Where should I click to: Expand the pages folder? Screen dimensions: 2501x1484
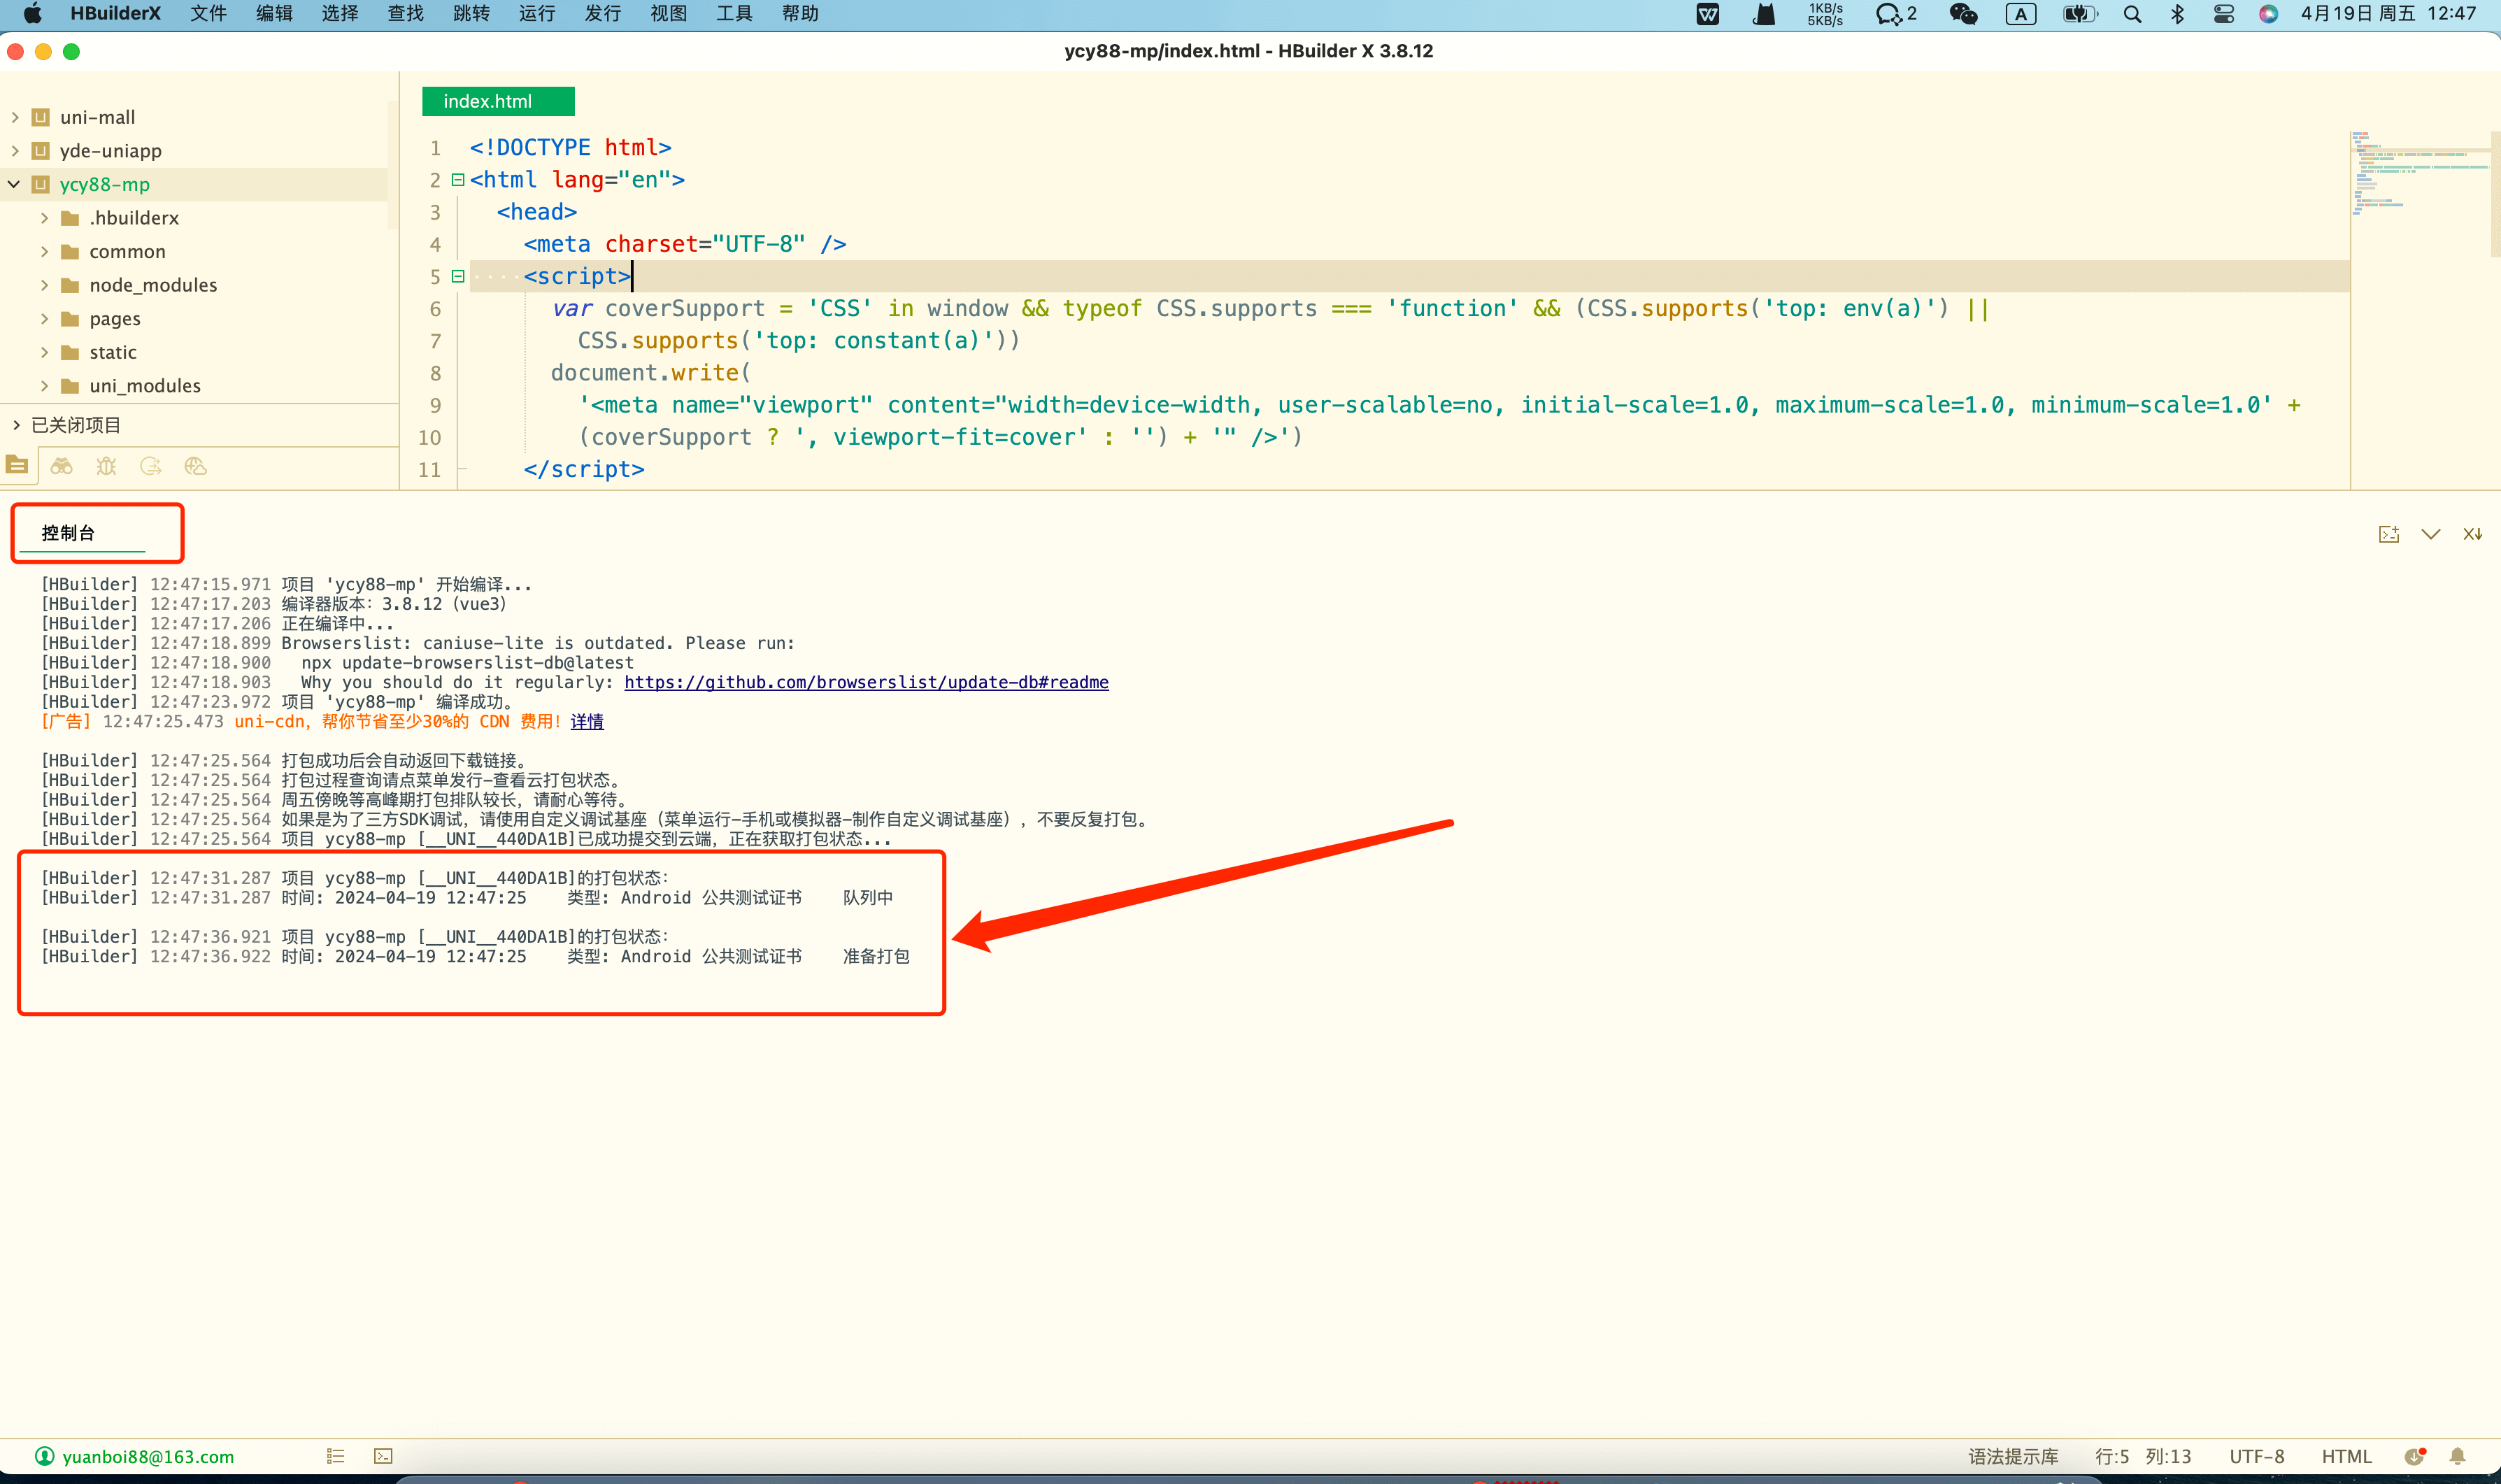[x=44, y=319]
